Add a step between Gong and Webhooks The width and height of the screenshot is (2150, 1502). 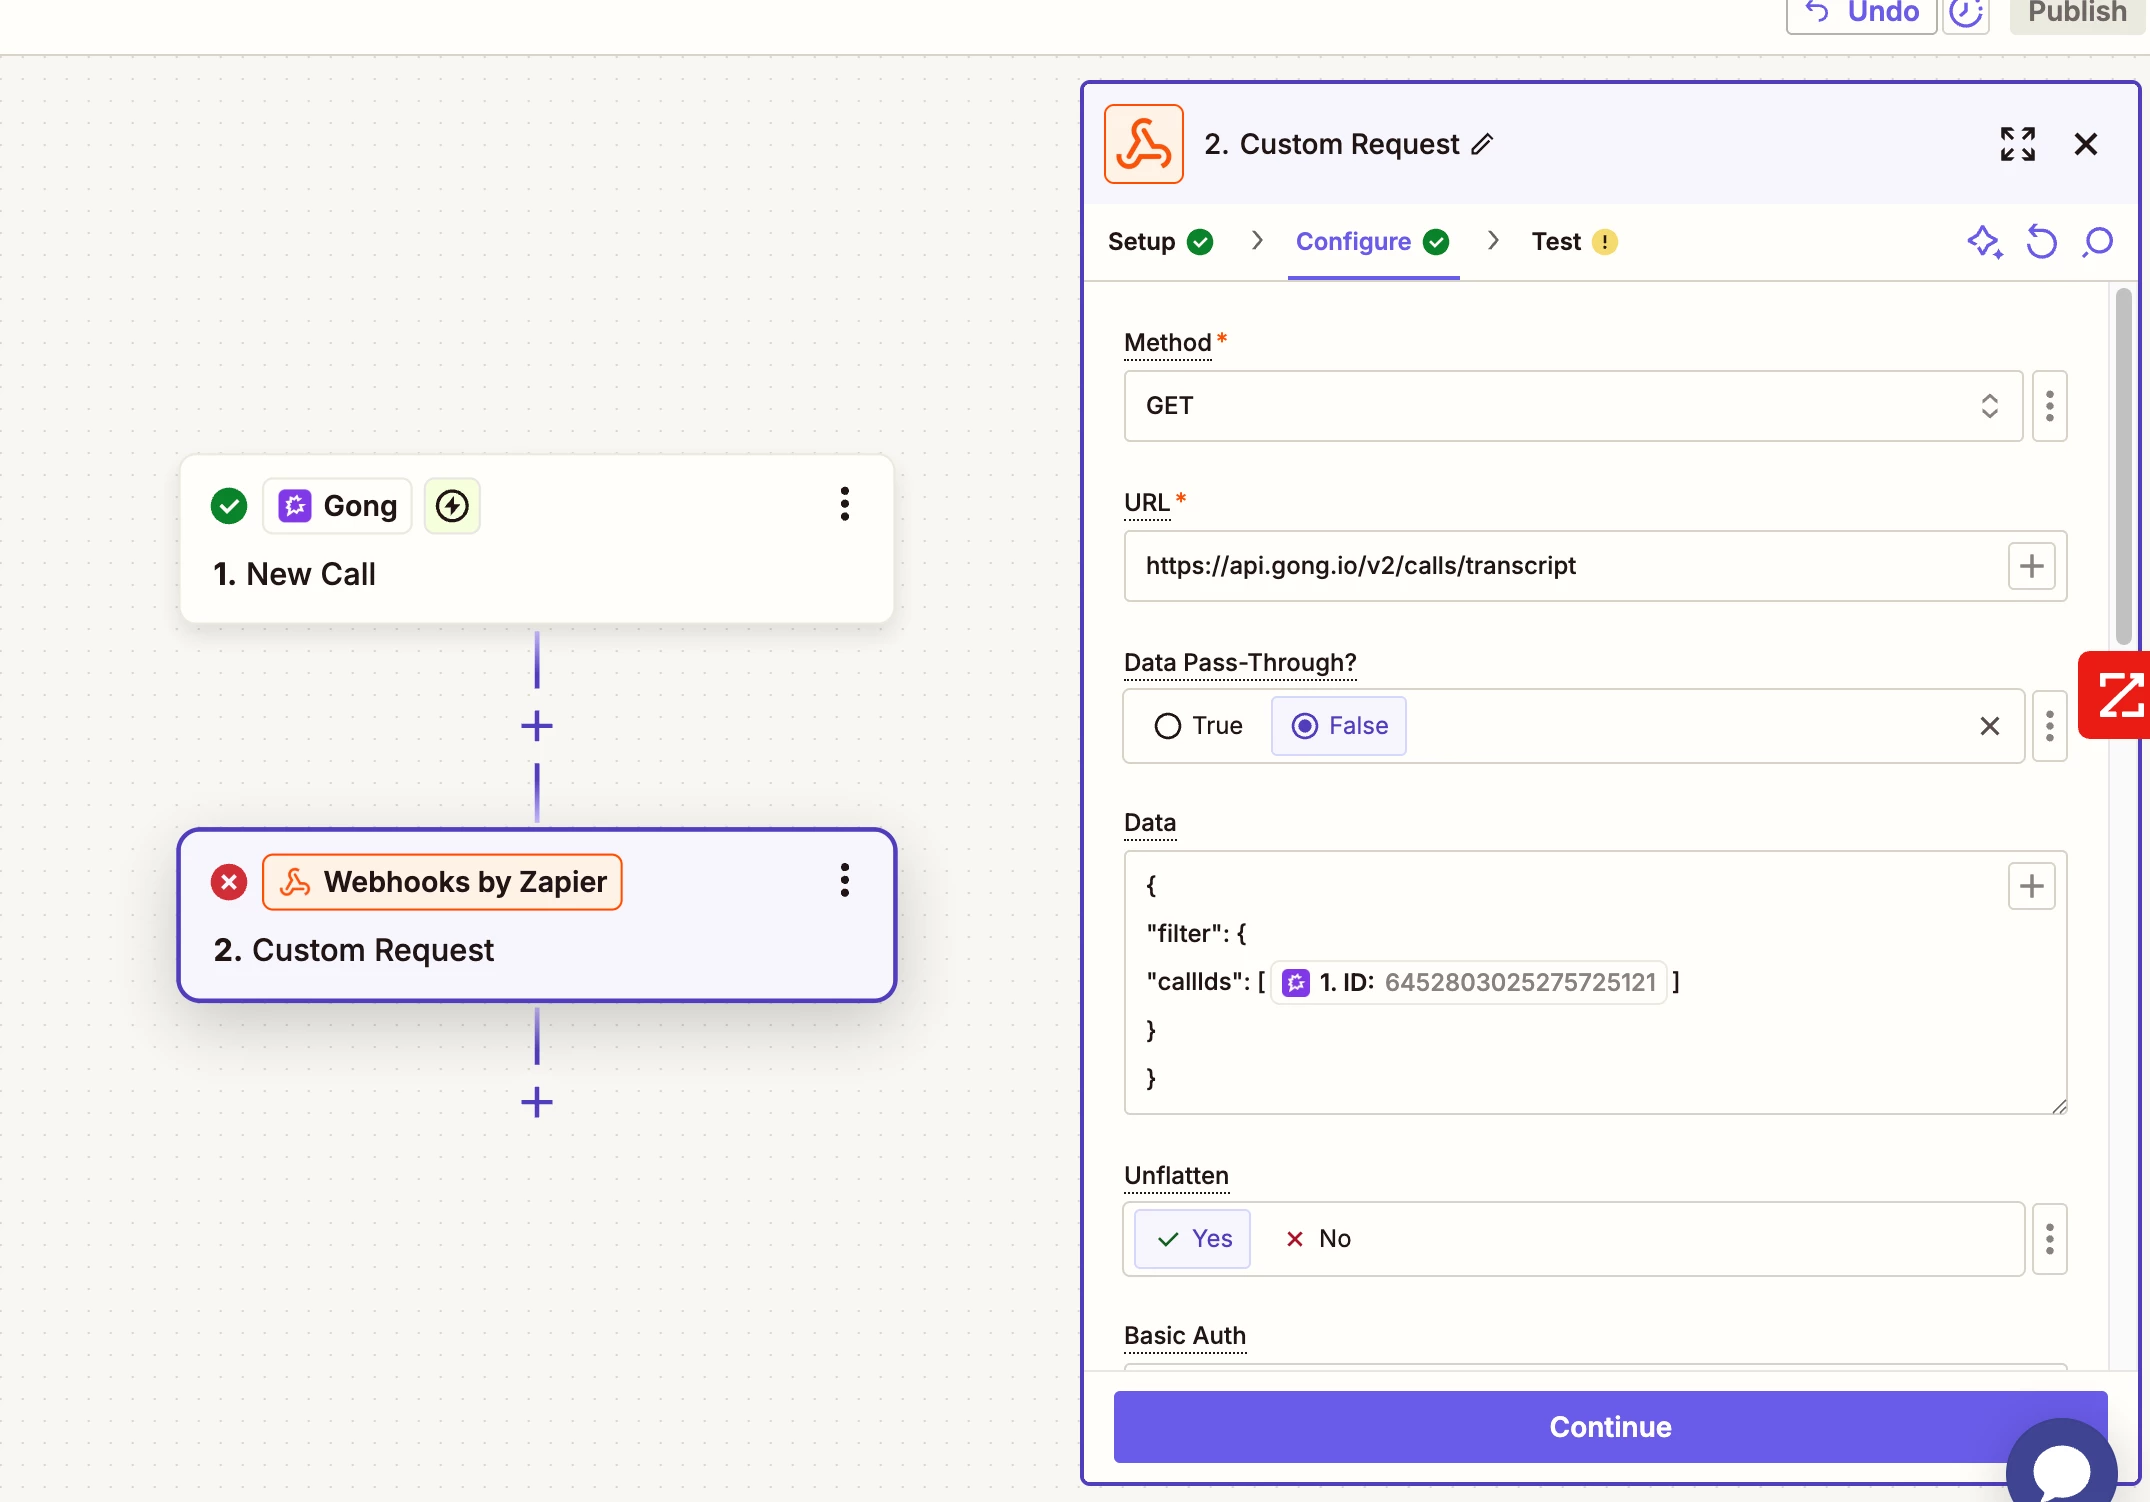click(x=537, y=726)
